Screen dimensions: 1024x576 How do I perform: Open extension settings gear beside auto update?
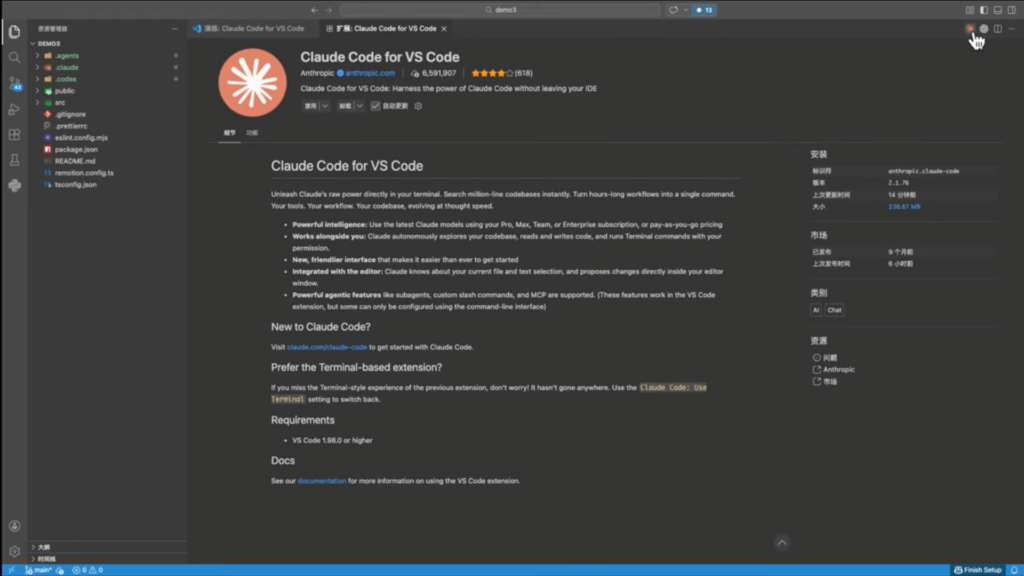[418, 106]
